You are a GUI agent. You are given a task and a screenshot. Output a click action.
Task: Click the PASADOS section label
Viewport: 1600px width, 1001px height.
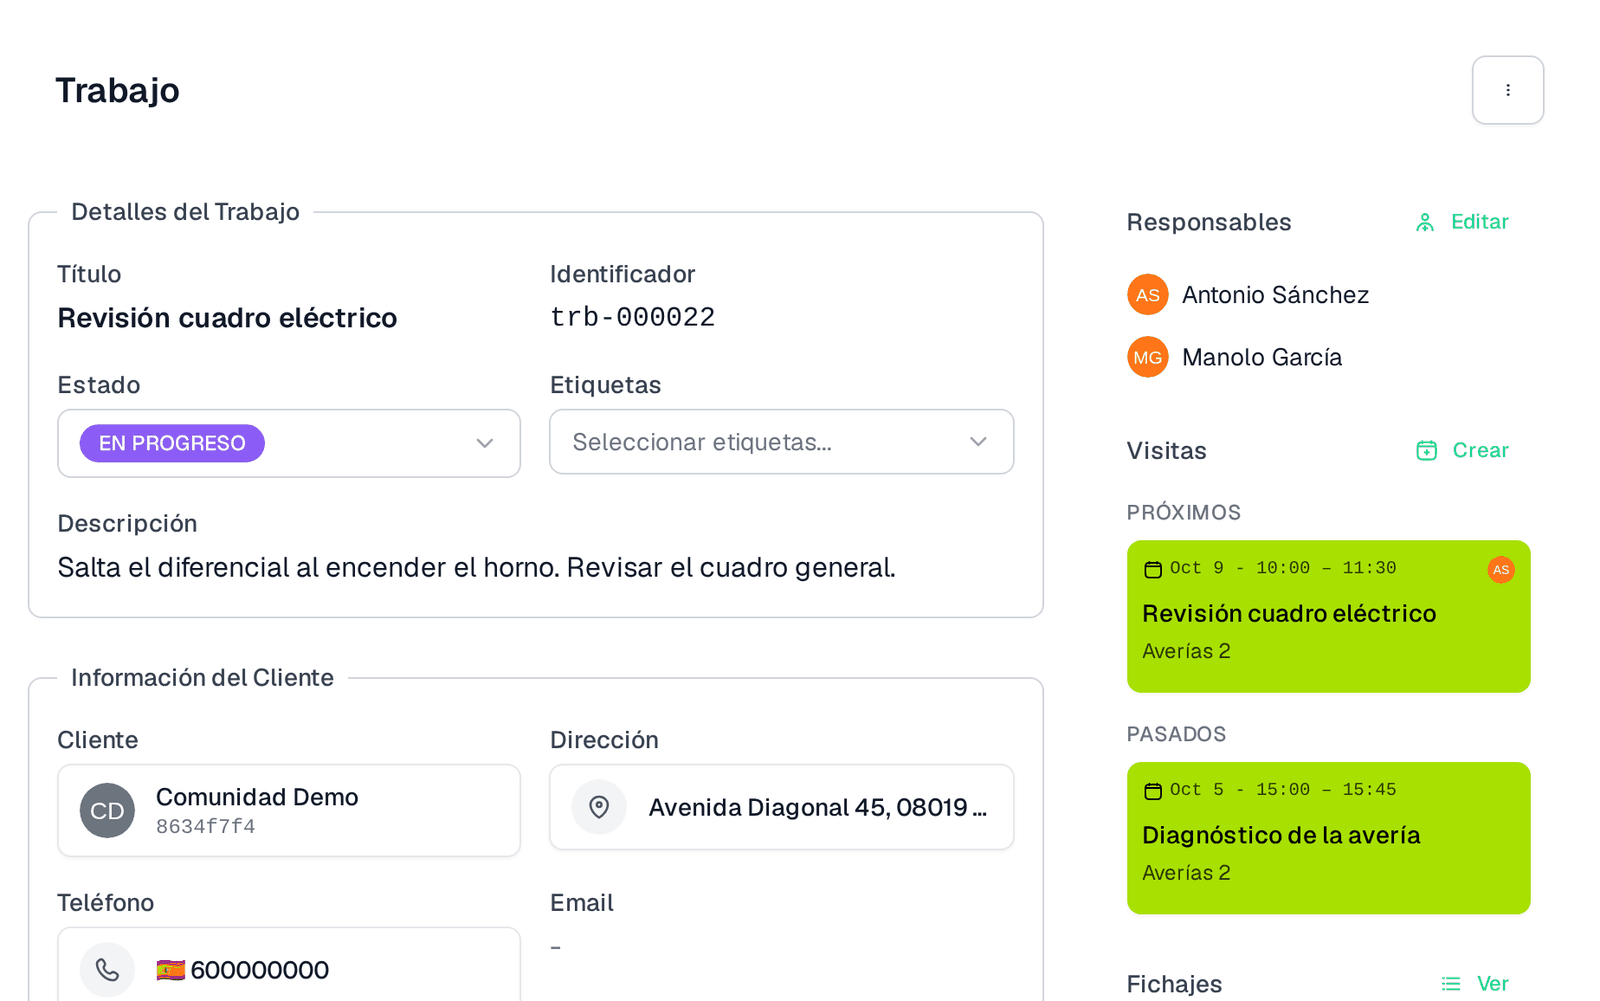(x=1176, y=735)
